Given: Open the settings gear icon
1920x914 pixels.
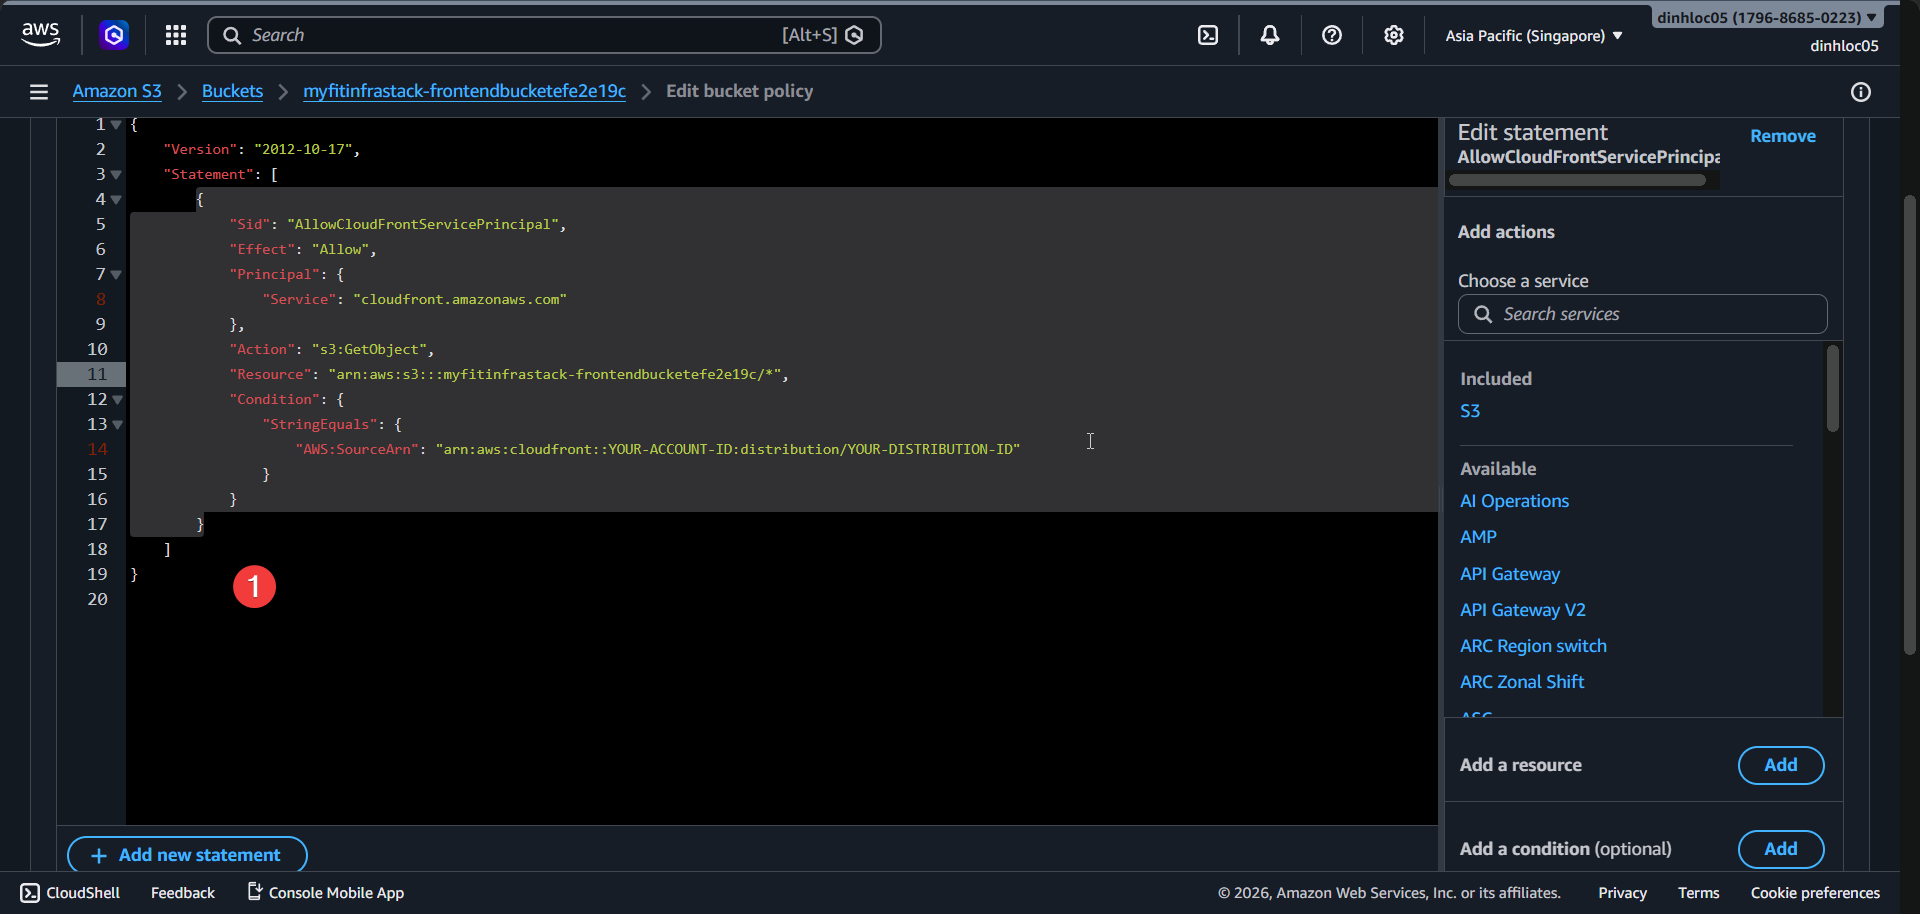Looking at the screenshot, I should 1394,35.
